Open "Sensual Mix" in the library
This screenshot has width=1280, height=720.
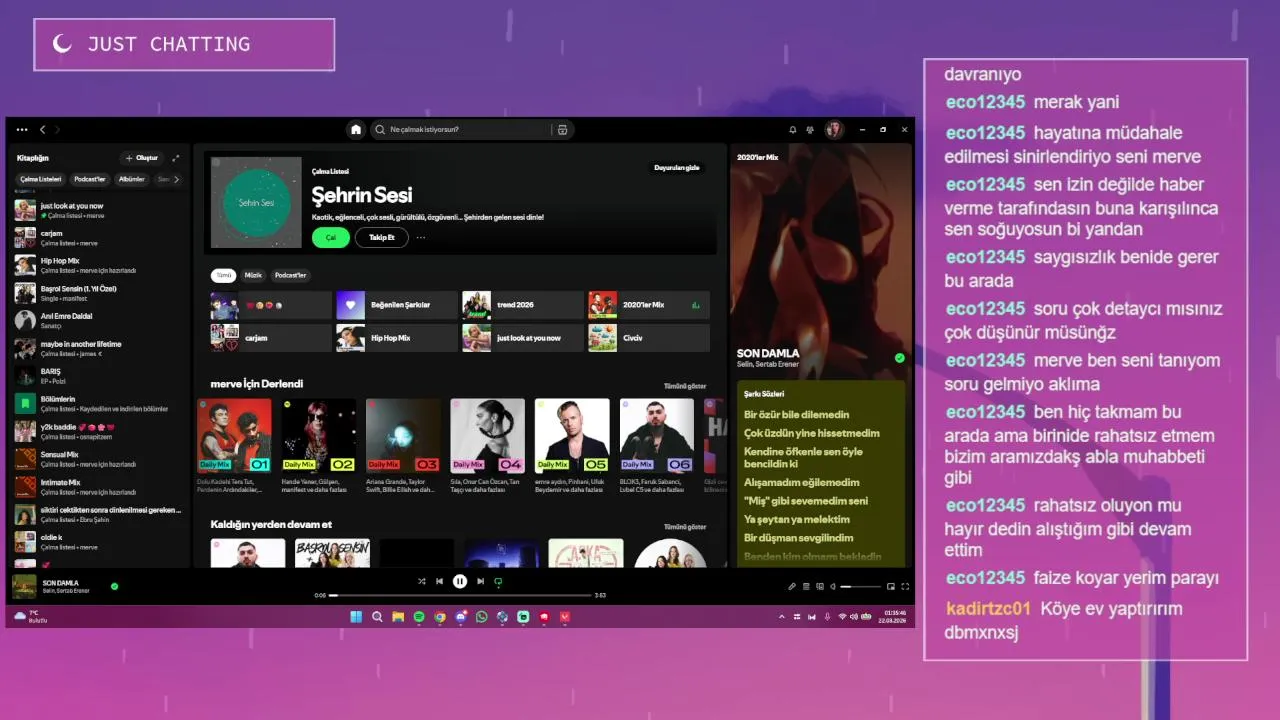pyautogui.click(x=98, y=459)
